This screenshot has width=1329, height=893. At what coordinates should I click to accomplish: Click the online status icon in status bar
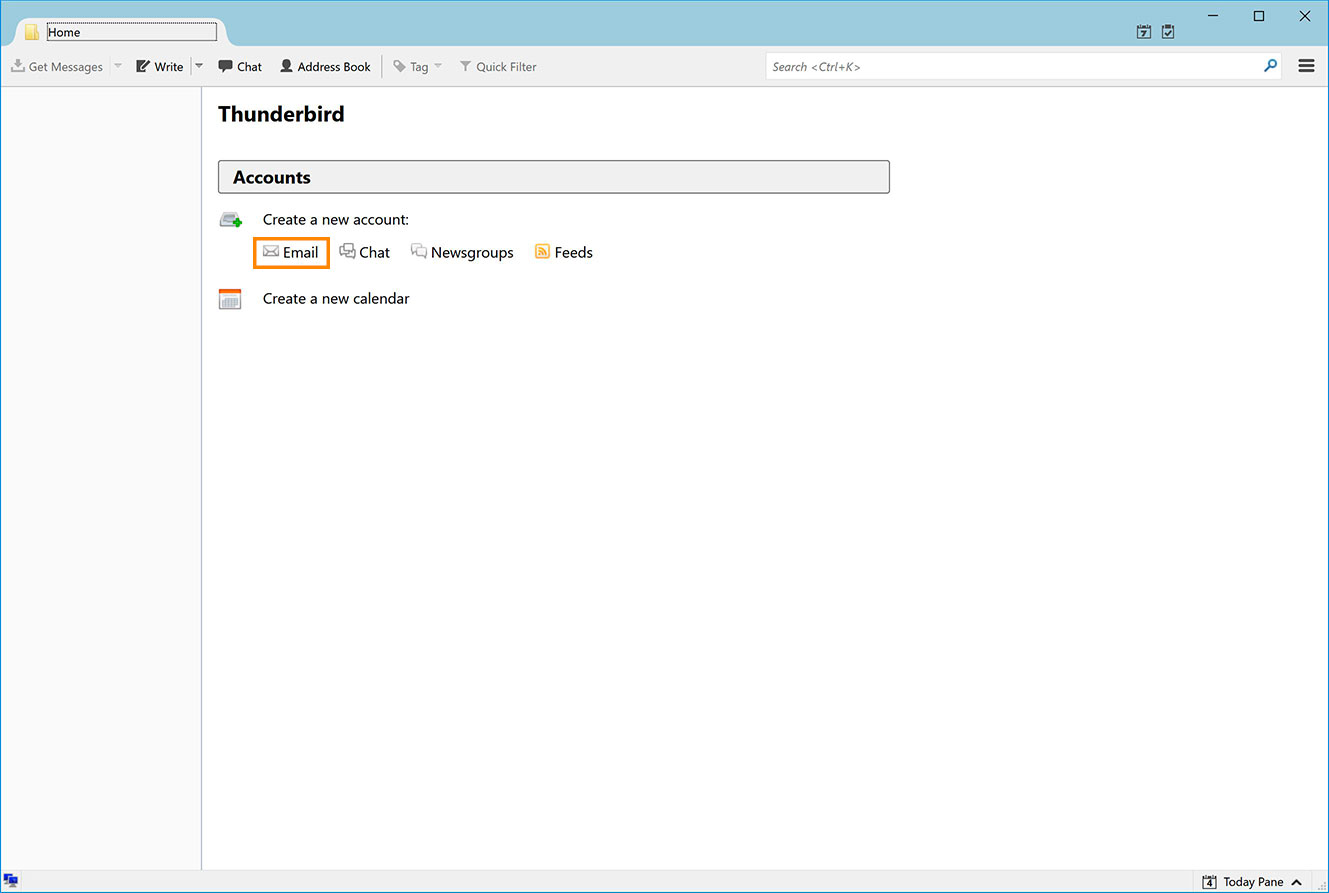11,881
